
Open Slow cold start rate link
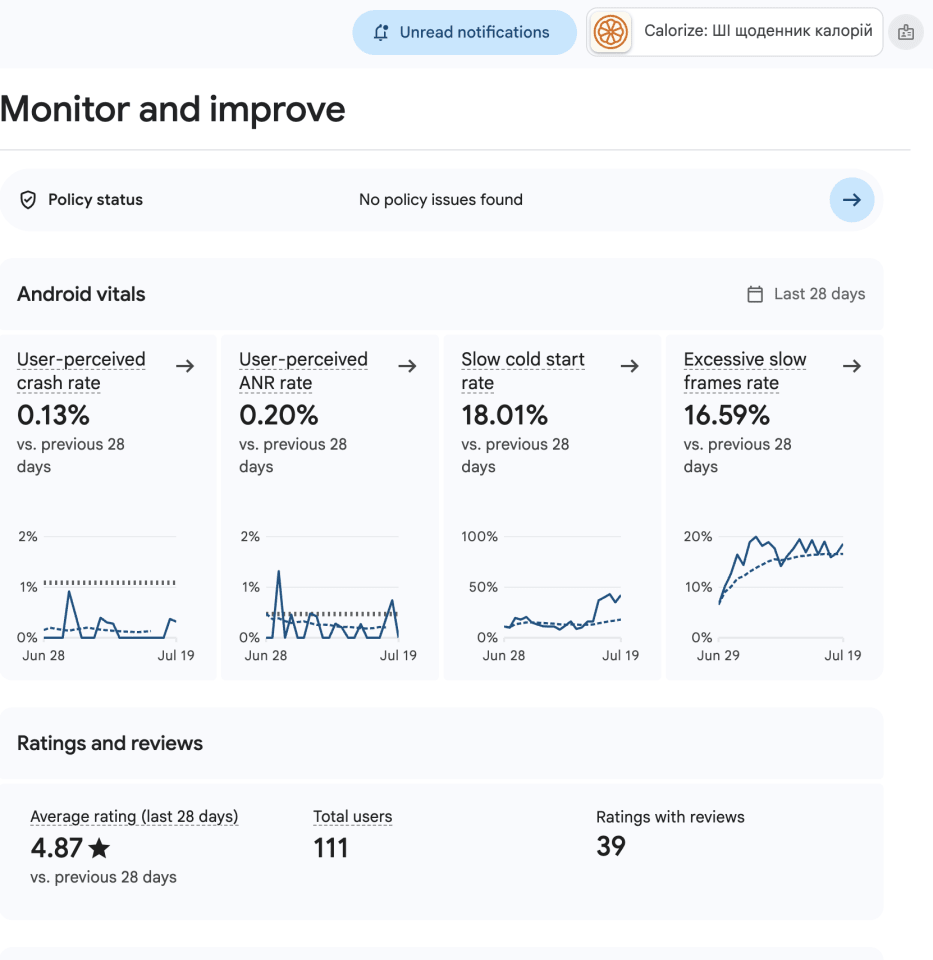click(523, 371)
